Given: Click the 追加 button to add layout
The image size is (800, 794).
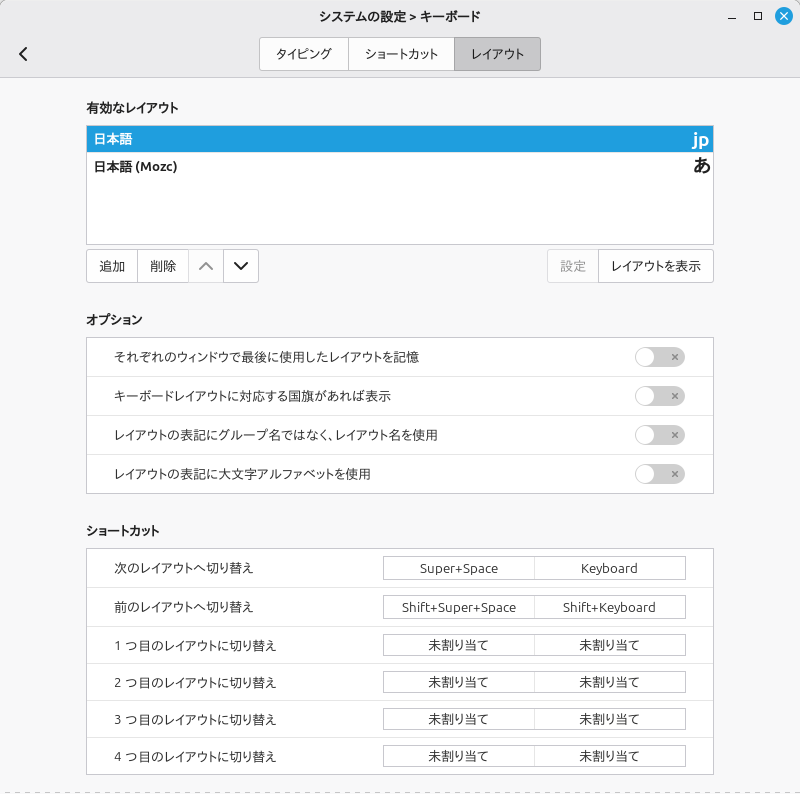Looking at the screenshot, I should pyautogui.click(x=112, y=266).
